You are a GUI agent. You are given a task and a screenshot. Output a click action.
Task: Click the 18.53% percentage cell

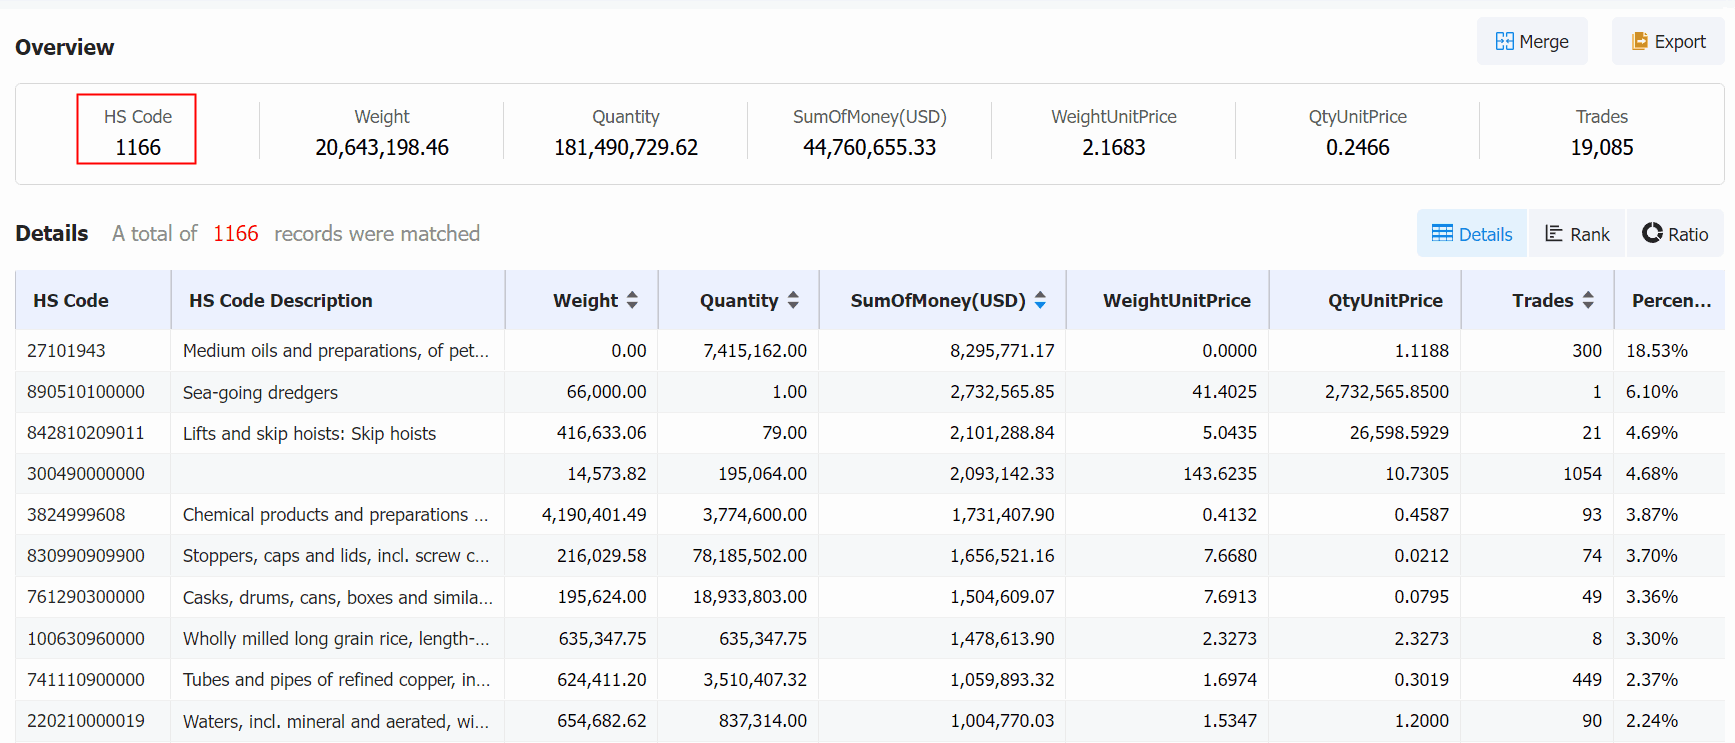tap(1657, 351)
